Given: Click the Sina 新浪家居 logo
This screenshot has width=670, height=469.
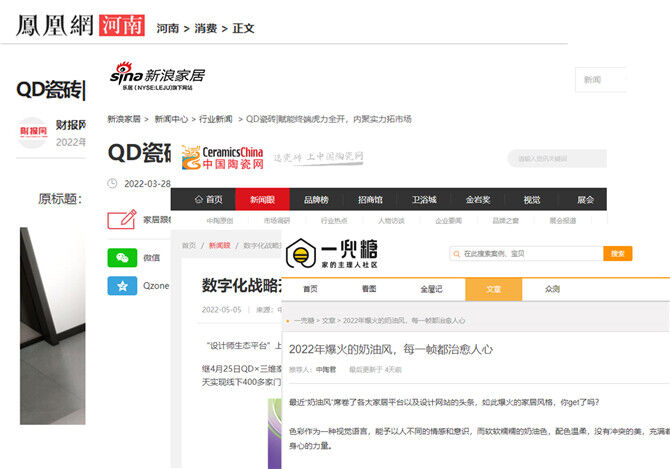Looking at the screenshot, I should tap(157, 75).
